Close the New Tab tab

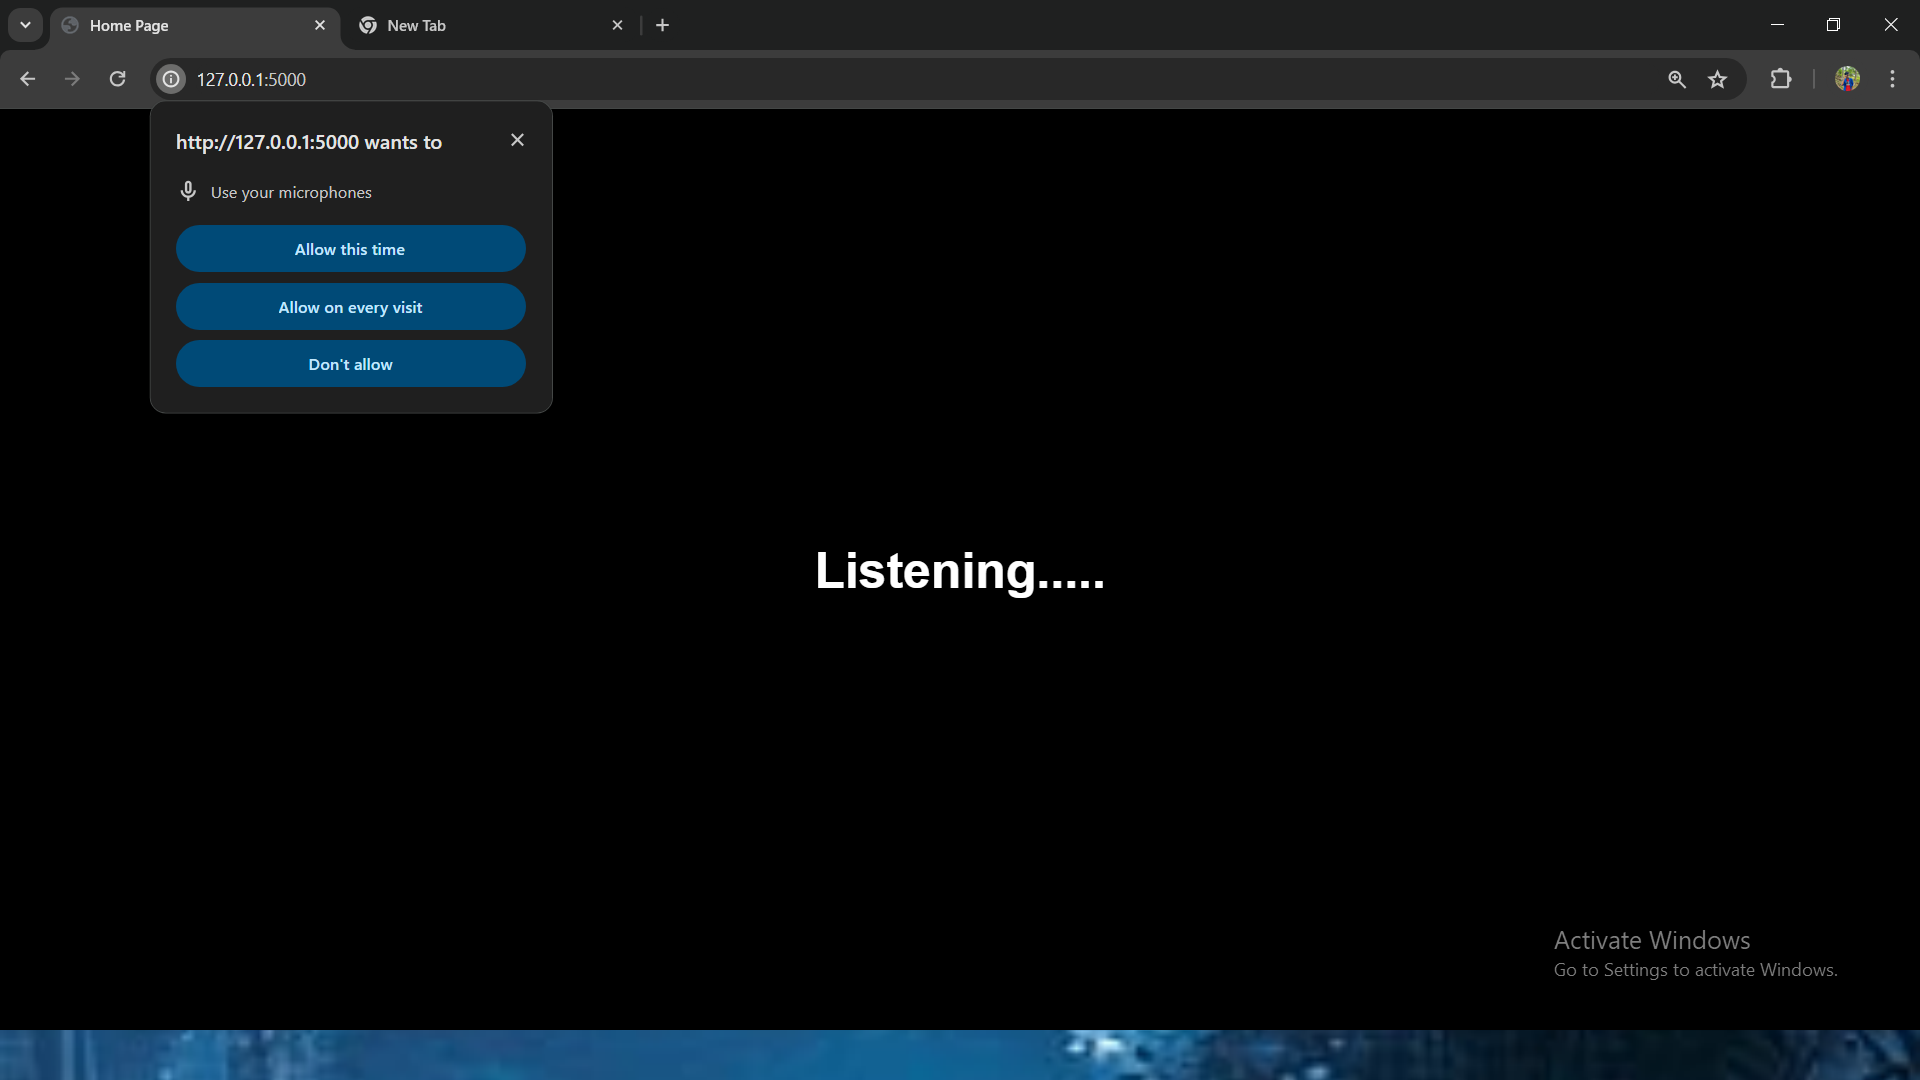tap(617, 25)
